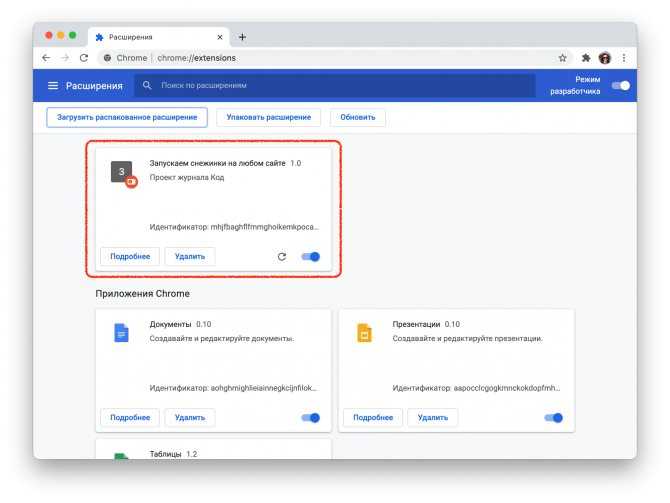
Task: Click the text Проект журнала Код
Action: point(187,177)
